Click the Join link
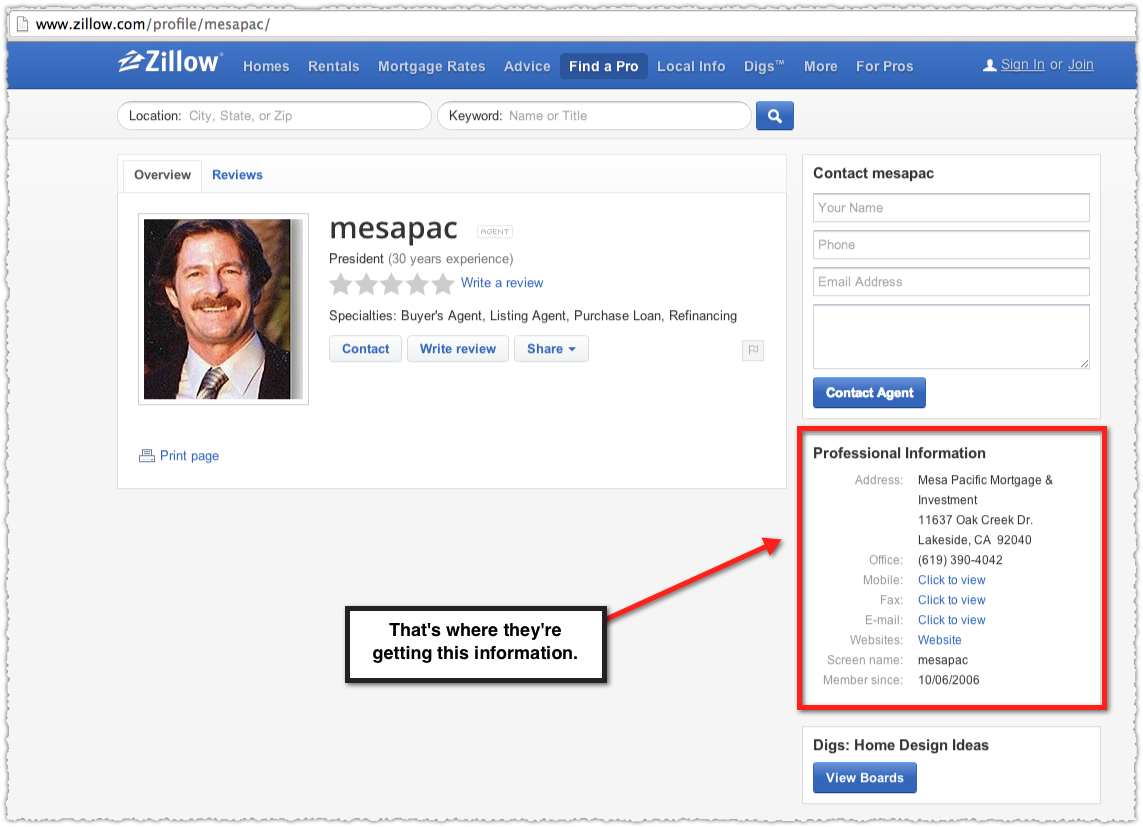1143x827 pixels. tap(1080, 65)
